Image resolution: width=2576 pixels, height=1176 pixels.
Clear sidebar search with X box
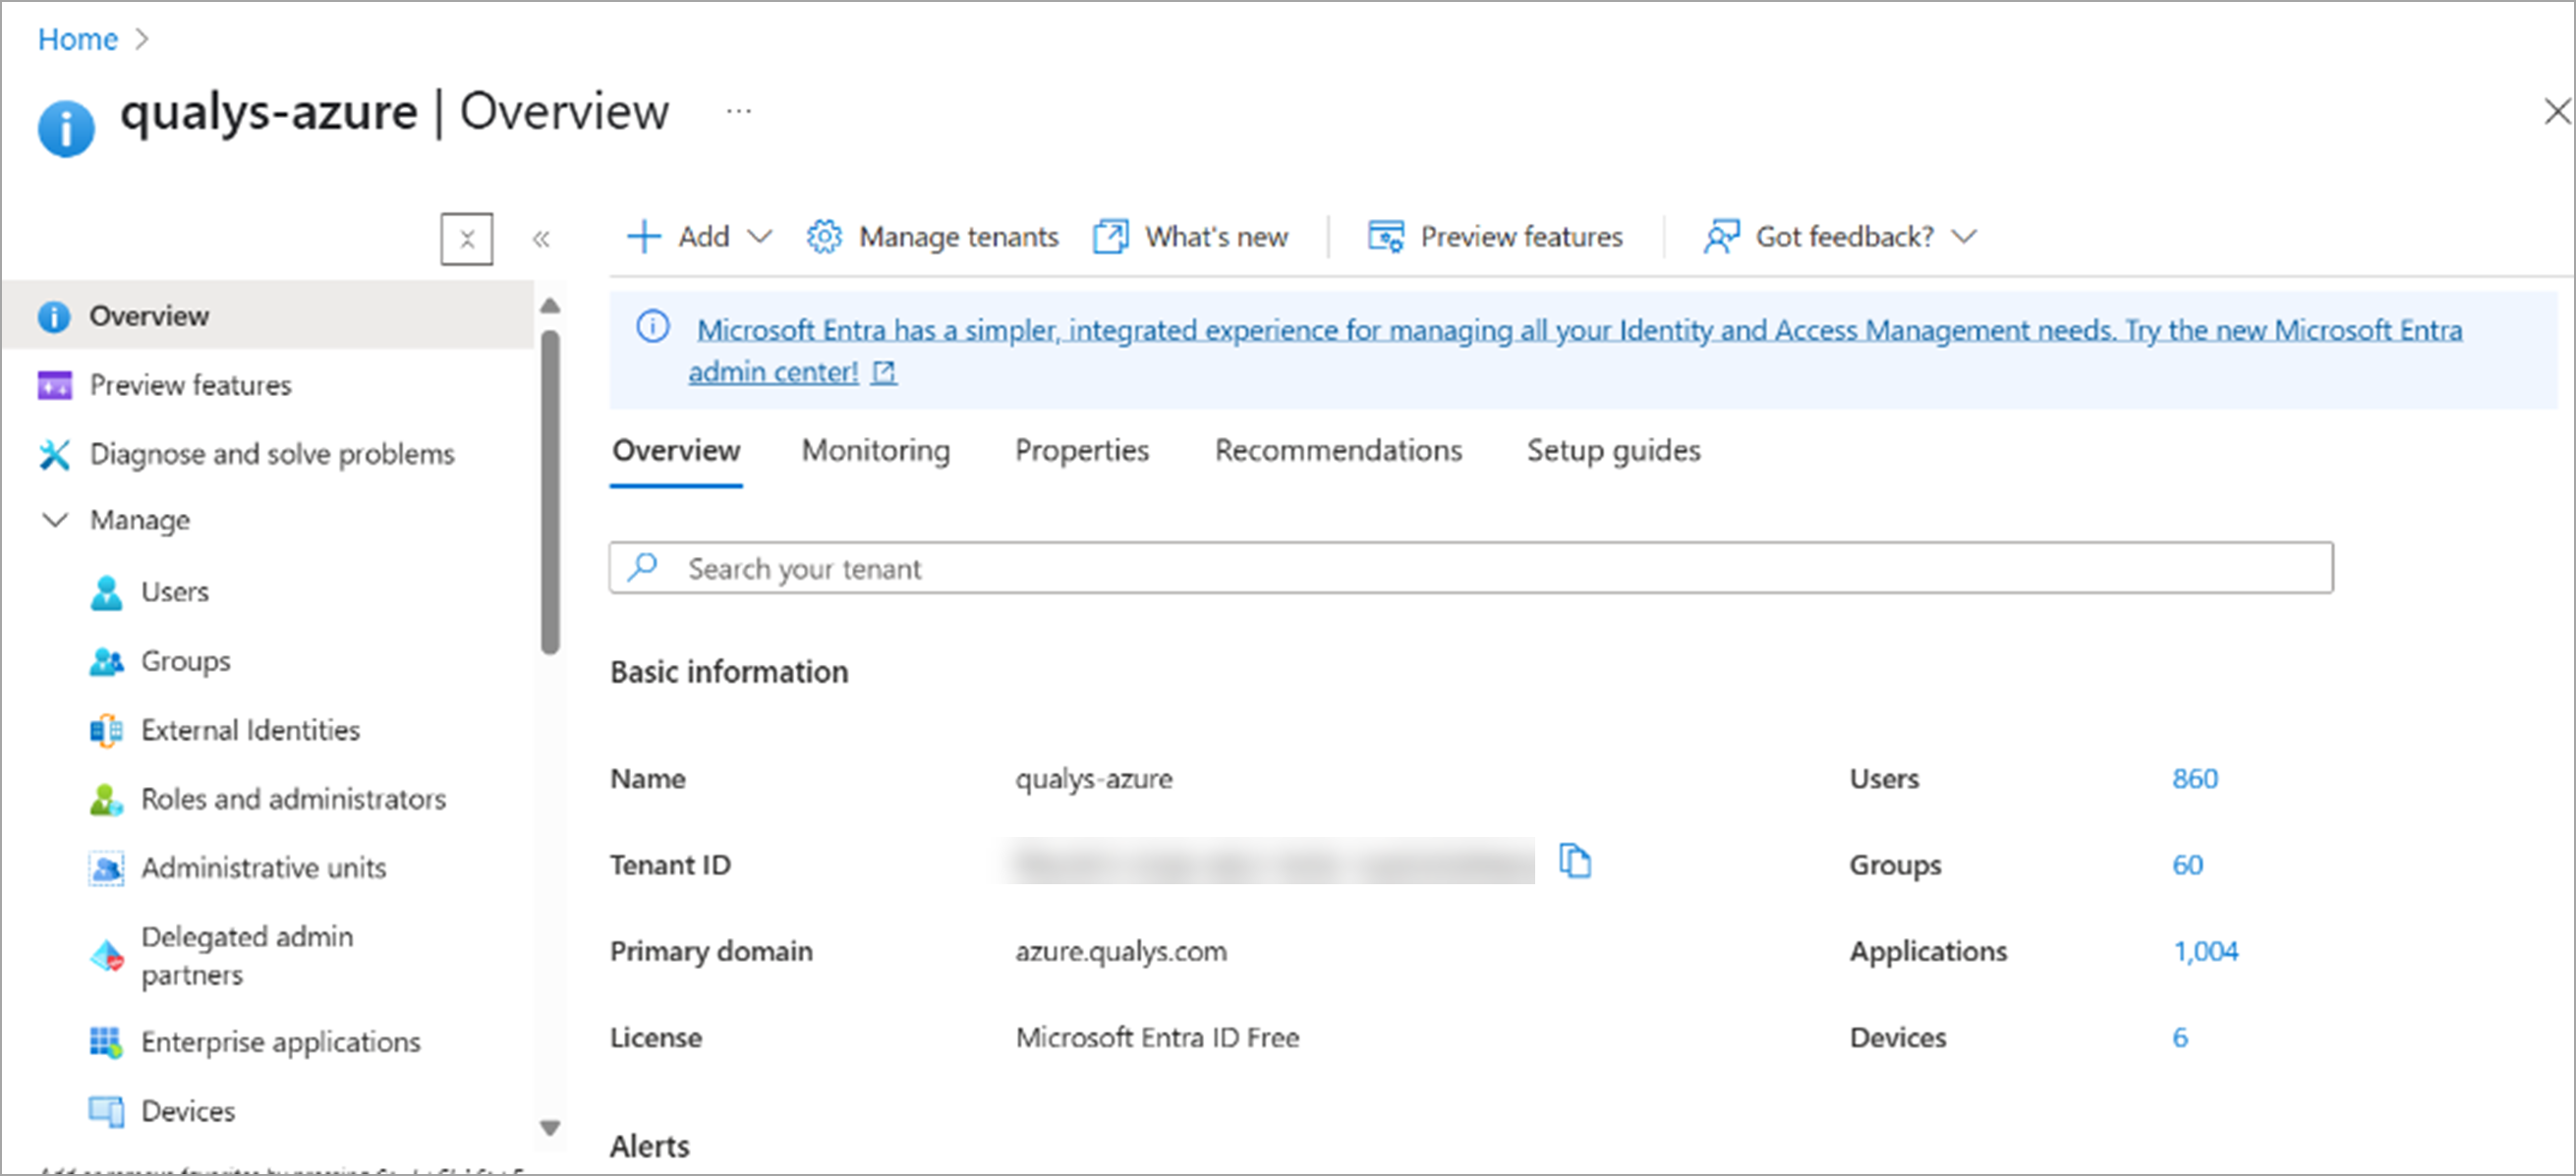click(467, 239)
